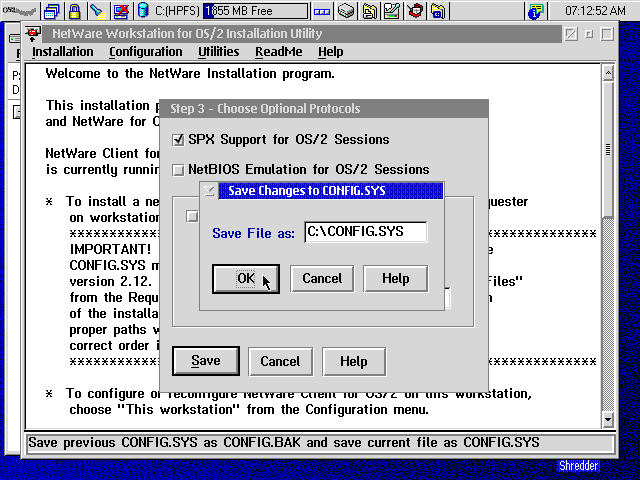
Task: Maximize the NetWare Installation Utility window
Action: 607,34
